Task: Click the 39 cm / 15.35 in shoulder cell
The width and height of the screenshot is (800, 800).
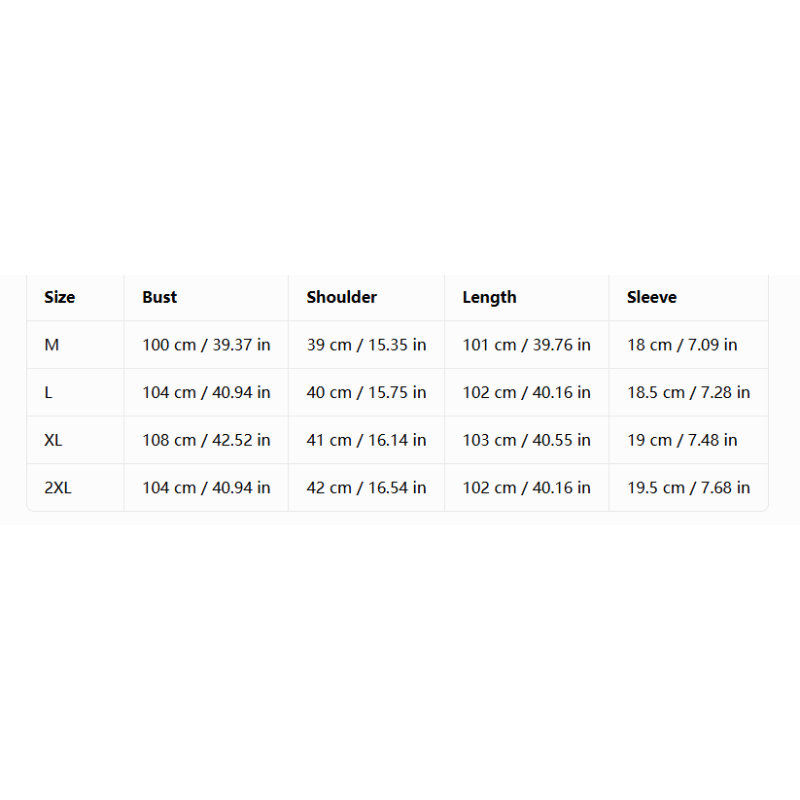Action: click(x=366, y=345)
